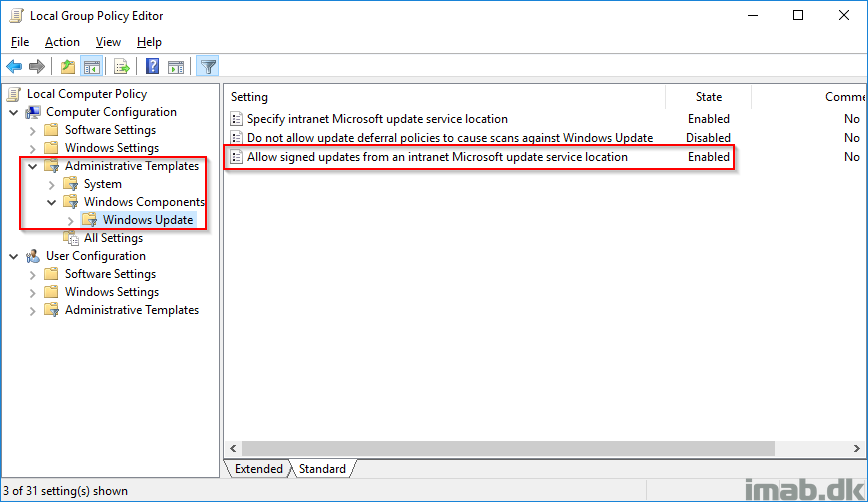
Task: Toggle the Show/Hide Console Tree icon
Action: pos(92,67)
